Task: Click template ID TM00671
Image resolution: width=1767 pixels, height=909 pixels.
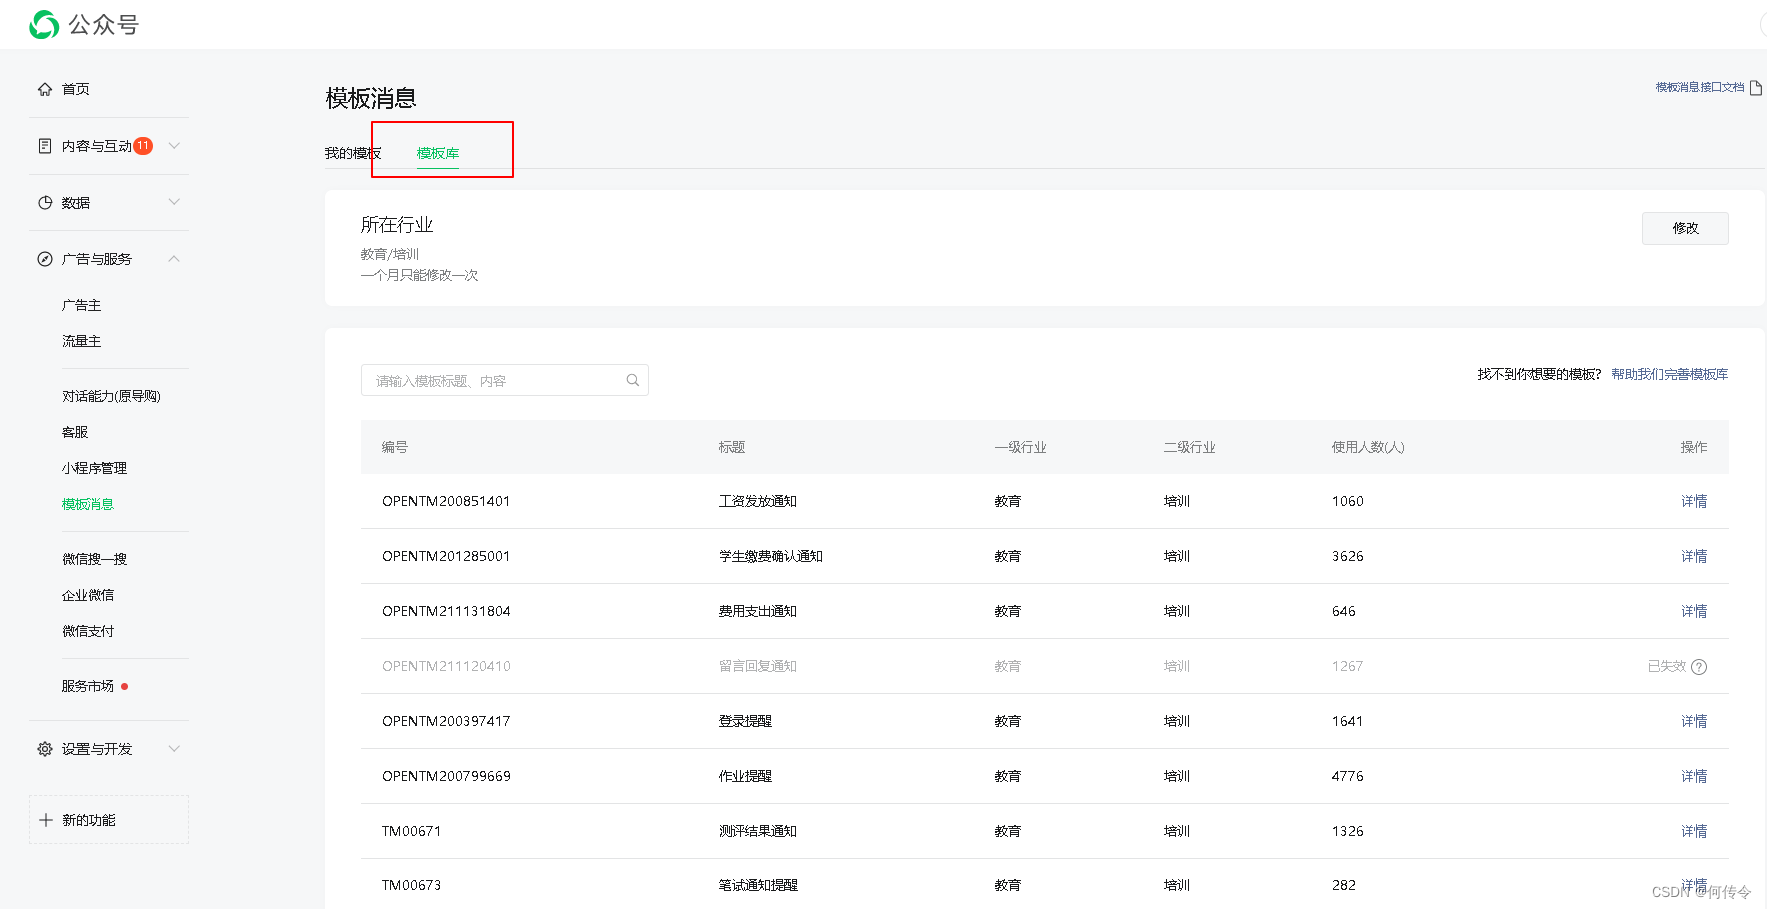Action: [411, 831]
